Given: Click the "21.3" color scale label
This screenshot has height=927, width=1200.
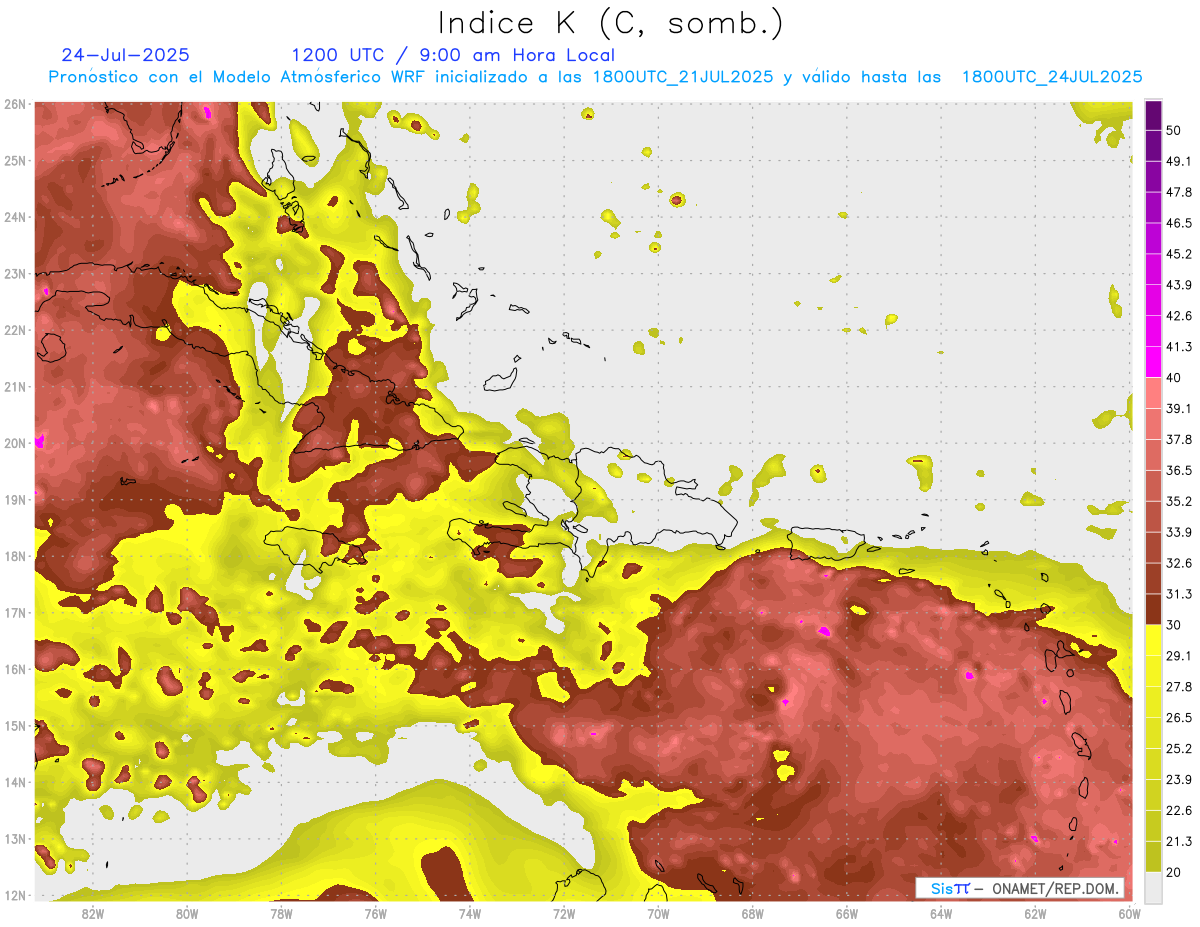Looking at the screenshot, I should pyautogui.click(x=1179, y=842).
